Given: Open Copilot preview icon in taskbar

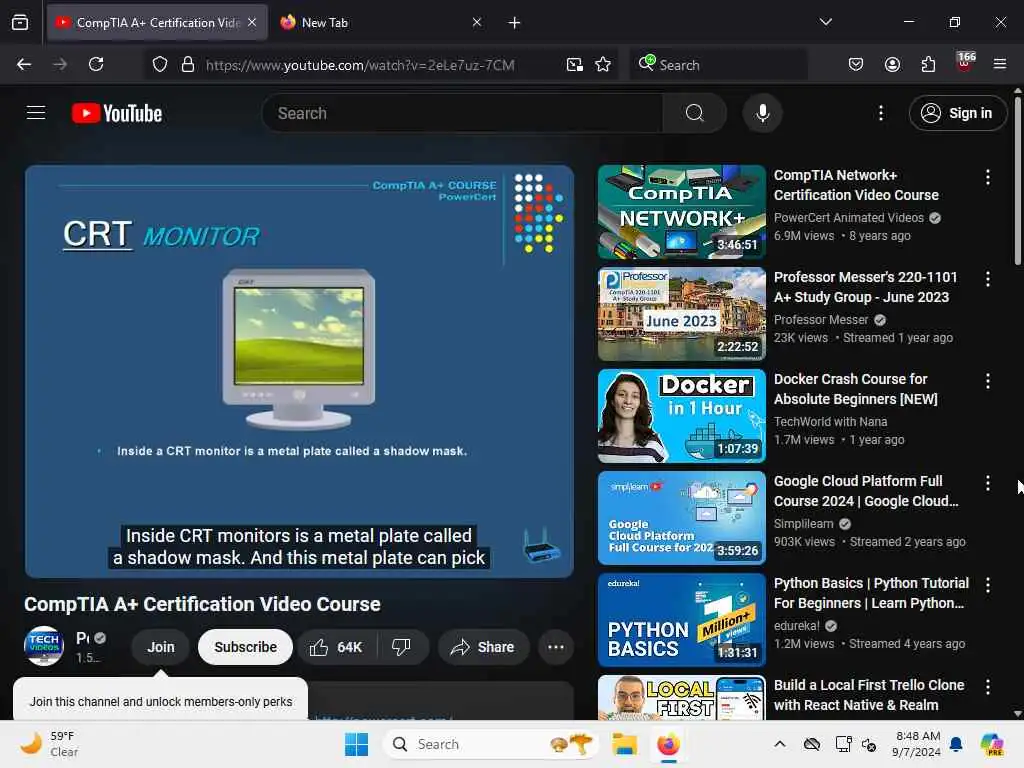Looking at the screenshot, I should point(992,744).
